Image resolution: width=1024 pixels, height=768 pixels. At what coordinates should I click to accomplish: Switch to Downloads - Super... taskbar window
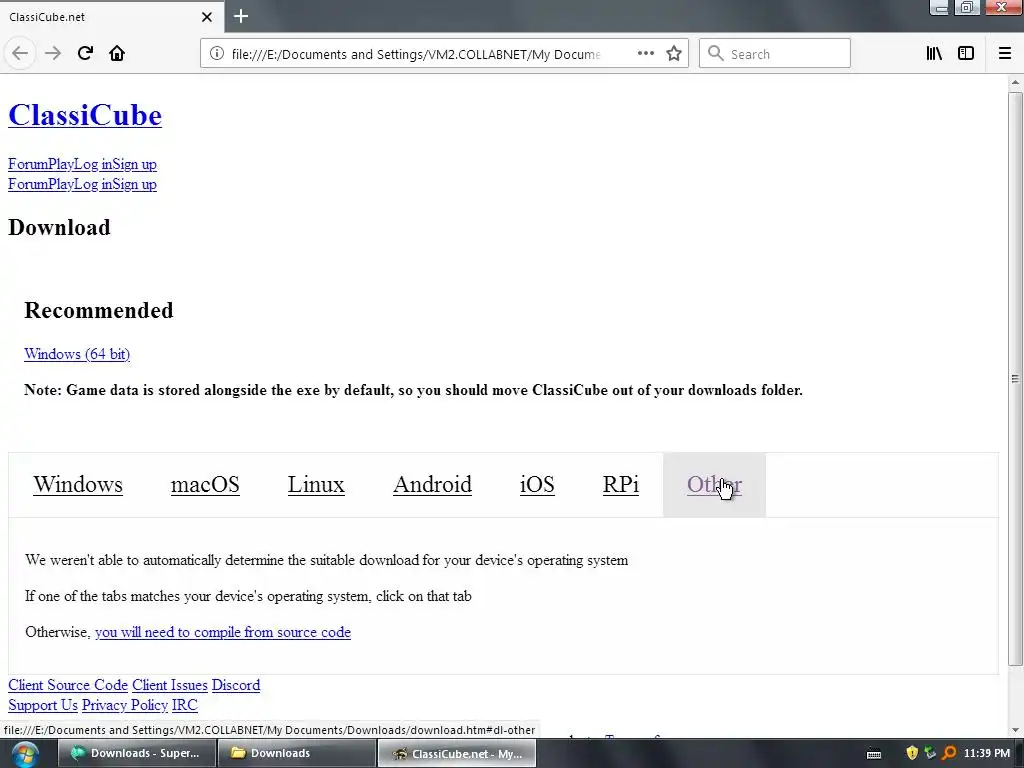click(136, 754)
